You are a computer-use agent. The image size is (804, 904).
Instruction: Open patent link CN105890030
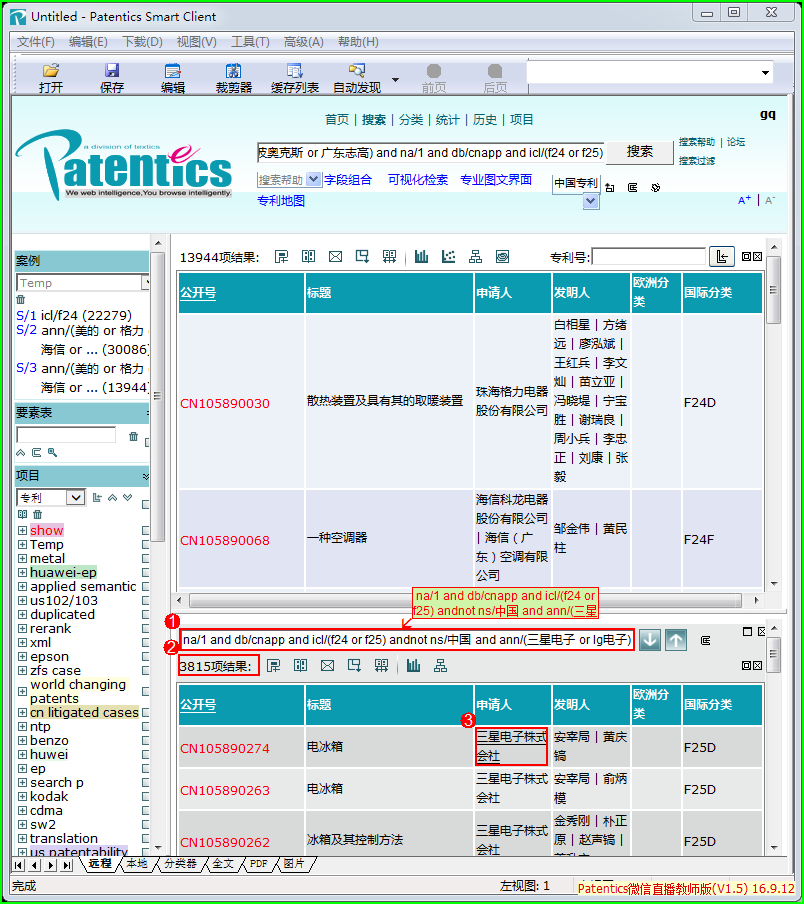(x=225, y=403)
